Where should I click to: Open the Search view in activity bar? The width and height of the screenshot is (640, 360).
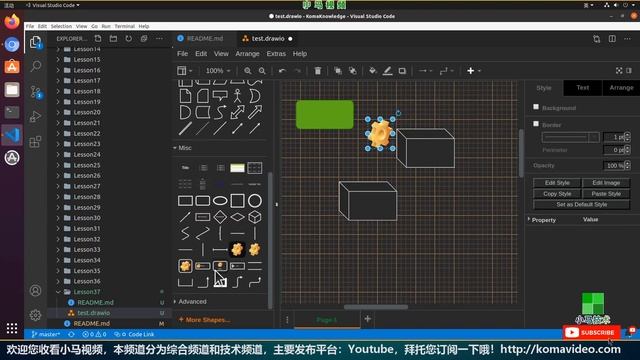click(x=36, y=66)
